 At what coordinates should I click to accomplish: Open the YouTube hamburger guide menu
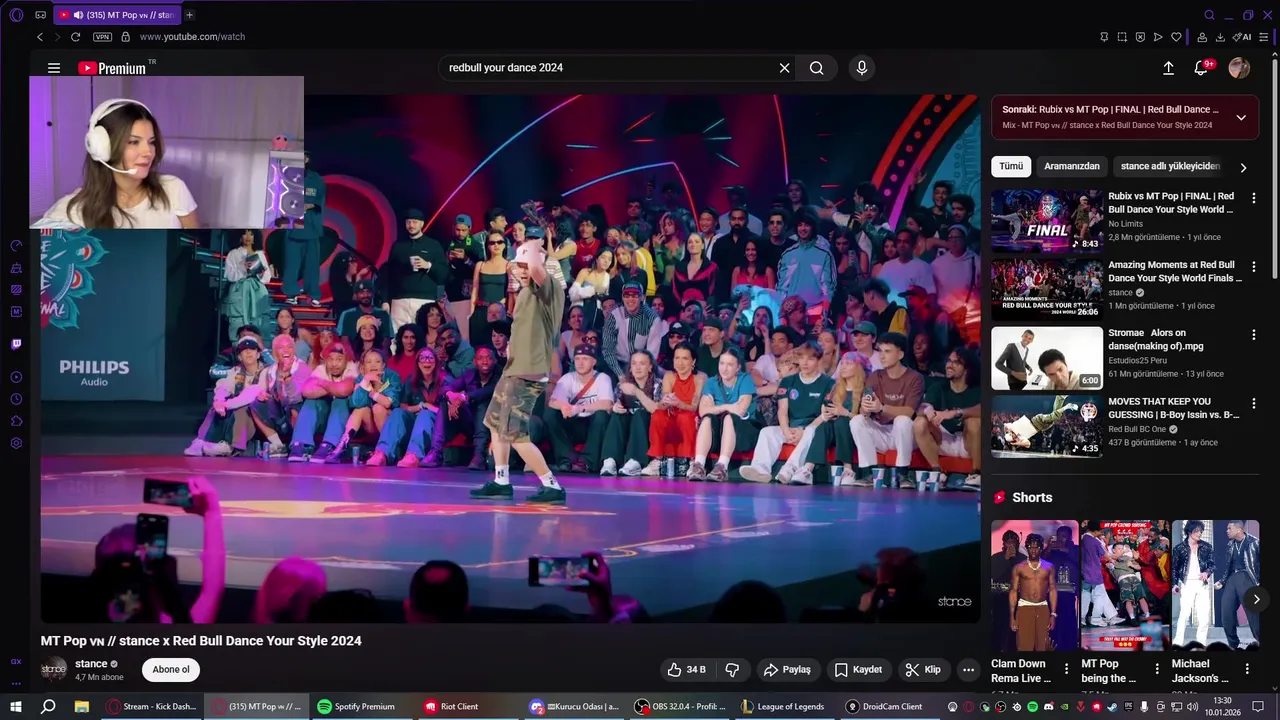[54, 68]
